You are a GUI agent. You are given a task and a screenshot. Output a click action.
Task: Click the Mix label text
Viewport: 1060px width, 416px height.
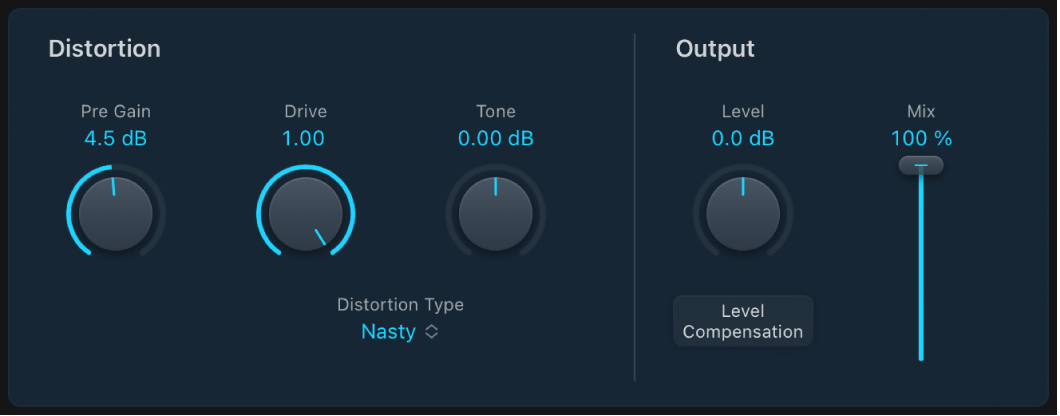(x=920, y=112)
